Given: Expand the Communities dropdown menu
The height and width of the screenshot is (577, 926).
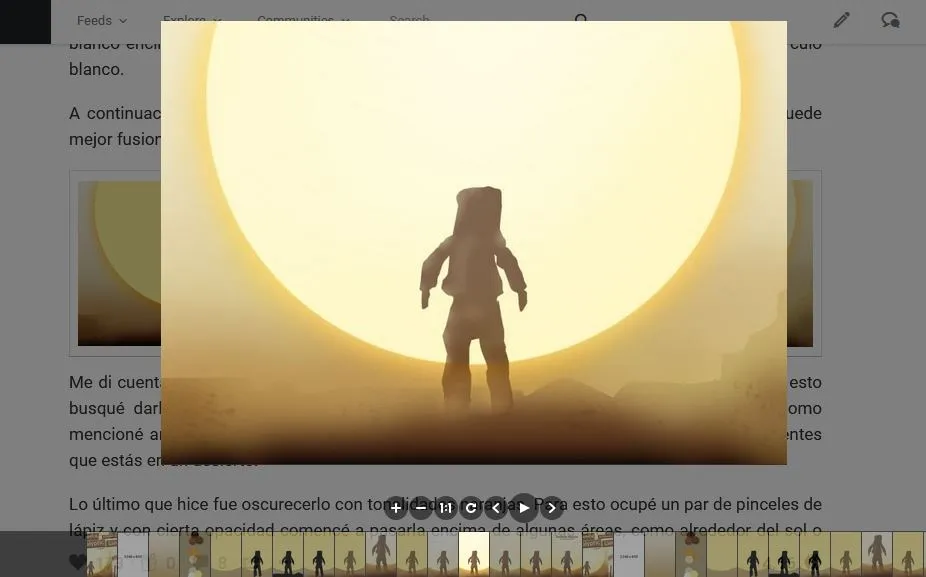Looking at the screenshot, I should tap(303, 20).
